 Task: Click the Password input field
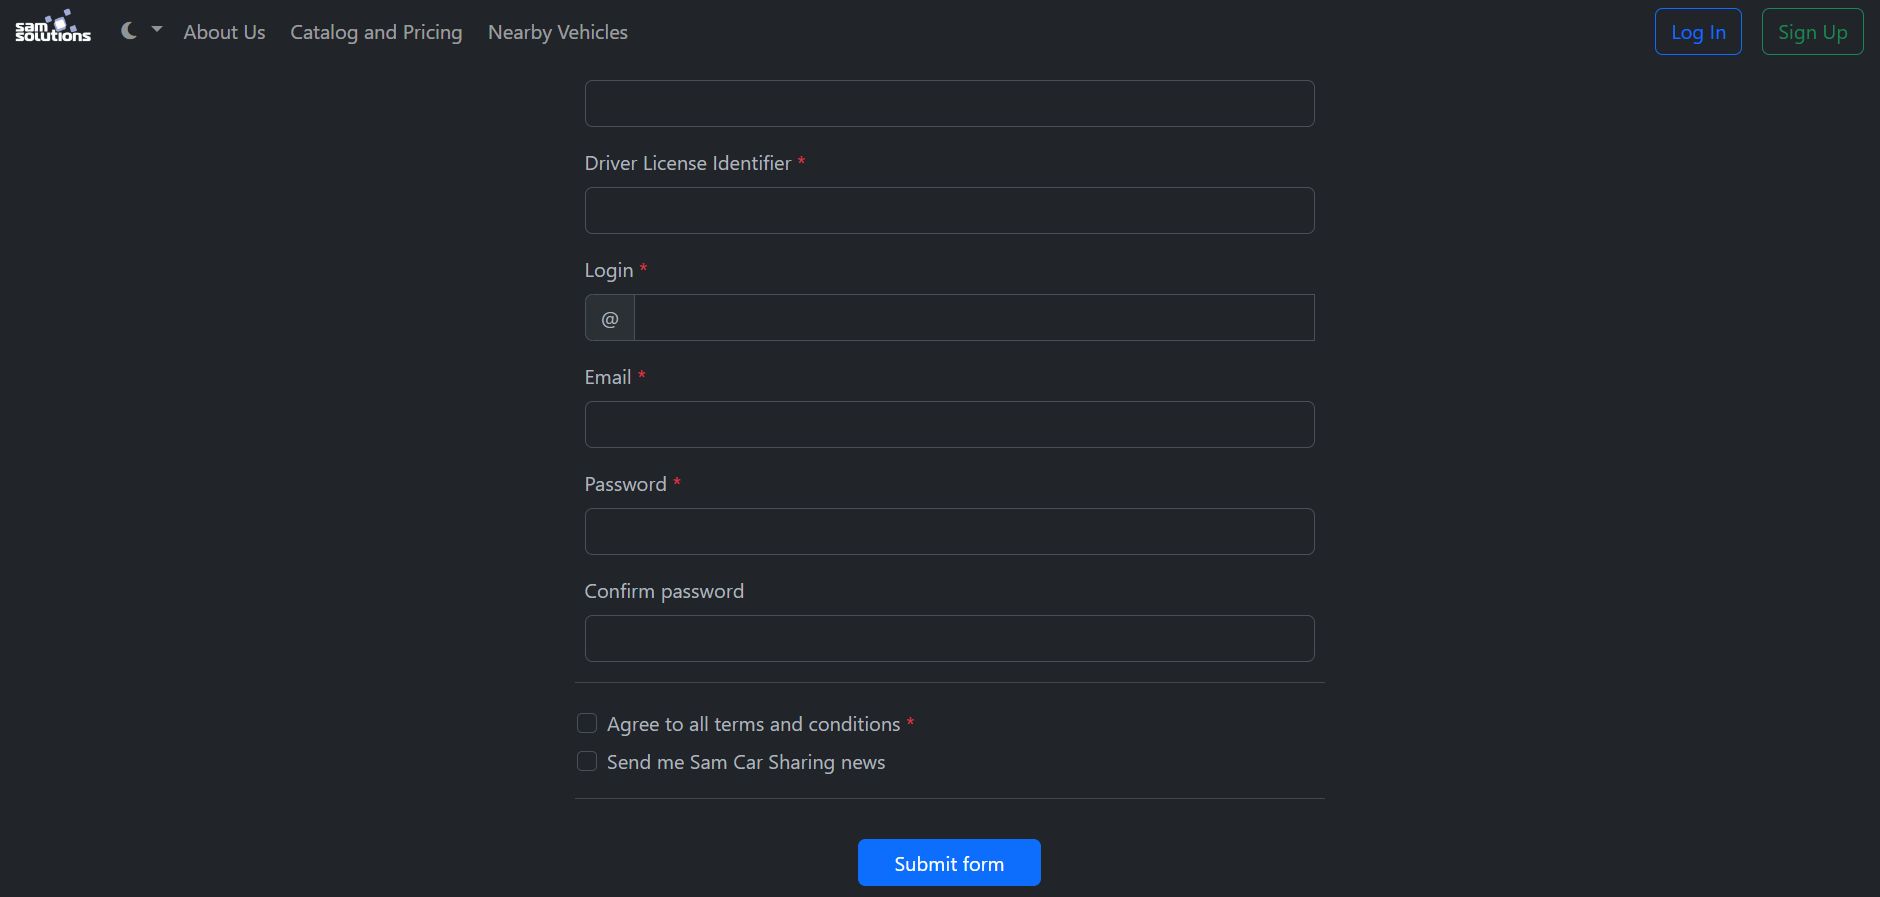coord(949,532)
